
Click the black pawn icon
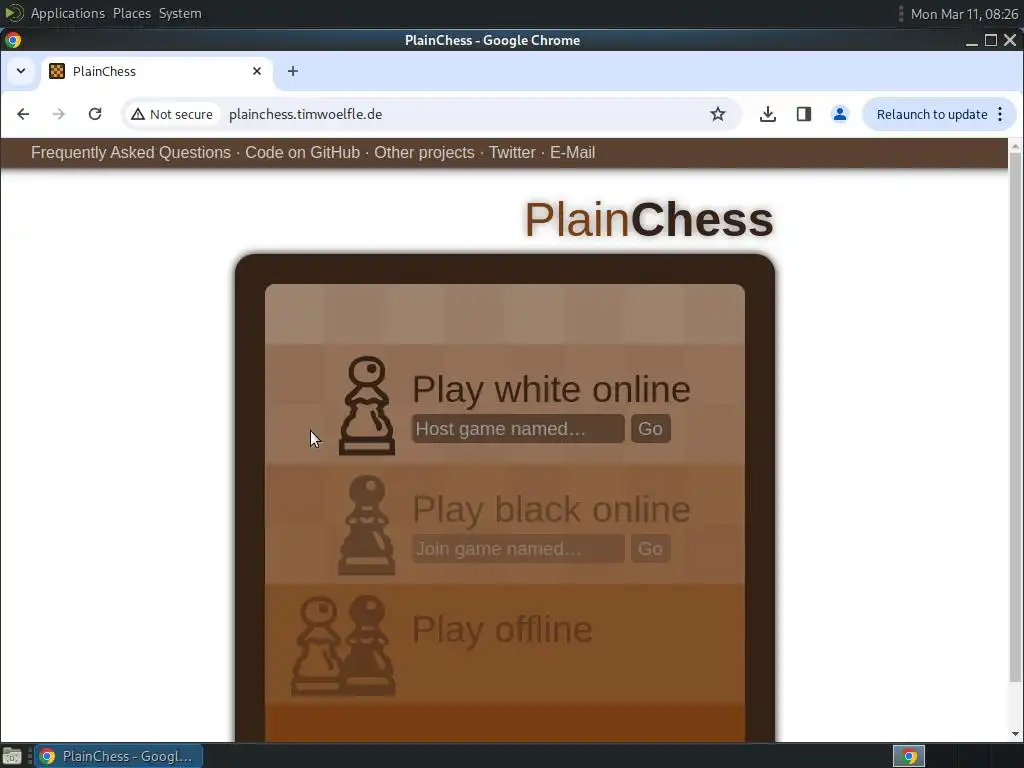tap(367, 525)
